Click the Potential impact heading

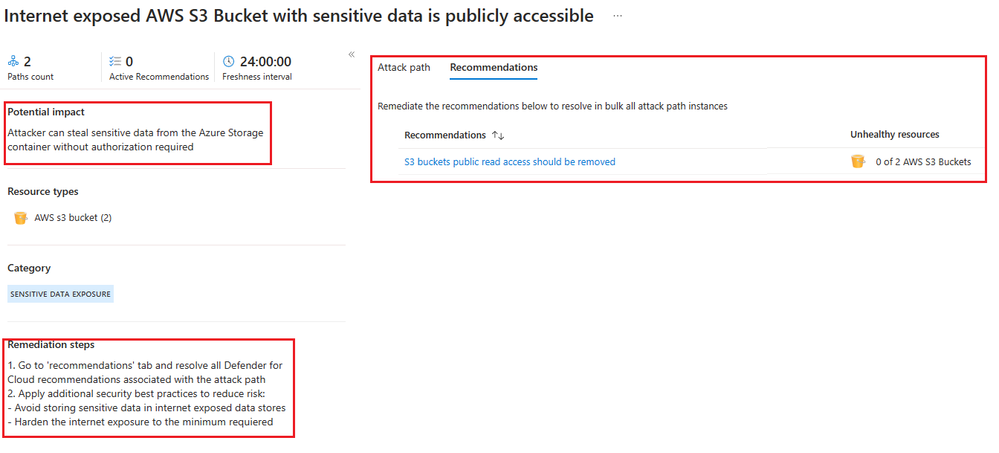46,112
